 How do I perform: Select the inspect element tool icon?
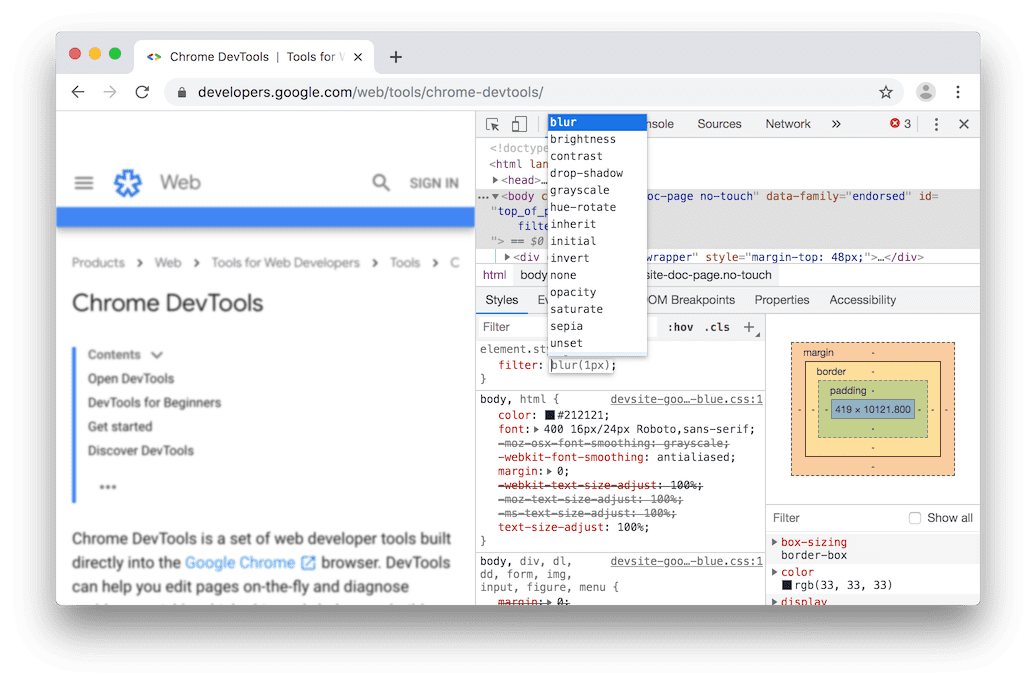pyautogui.click(x=492, y=123)
